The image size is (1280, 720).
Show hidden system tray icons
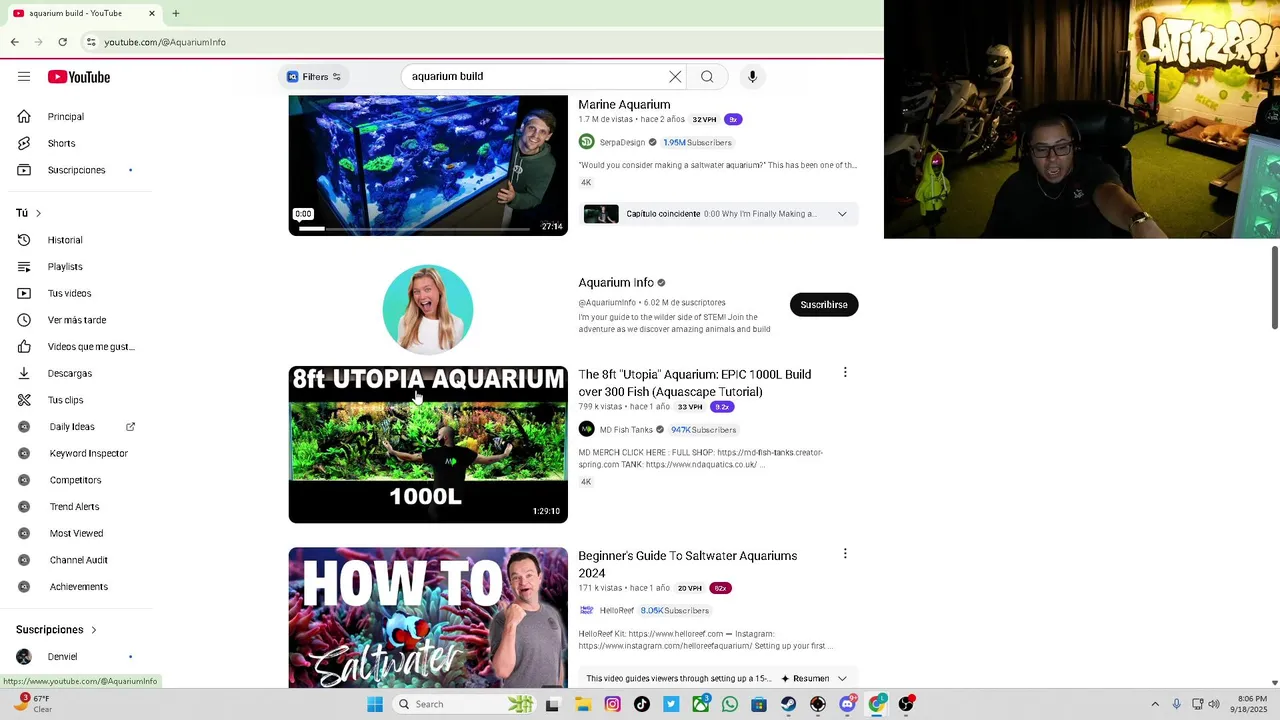point(1155,704)
